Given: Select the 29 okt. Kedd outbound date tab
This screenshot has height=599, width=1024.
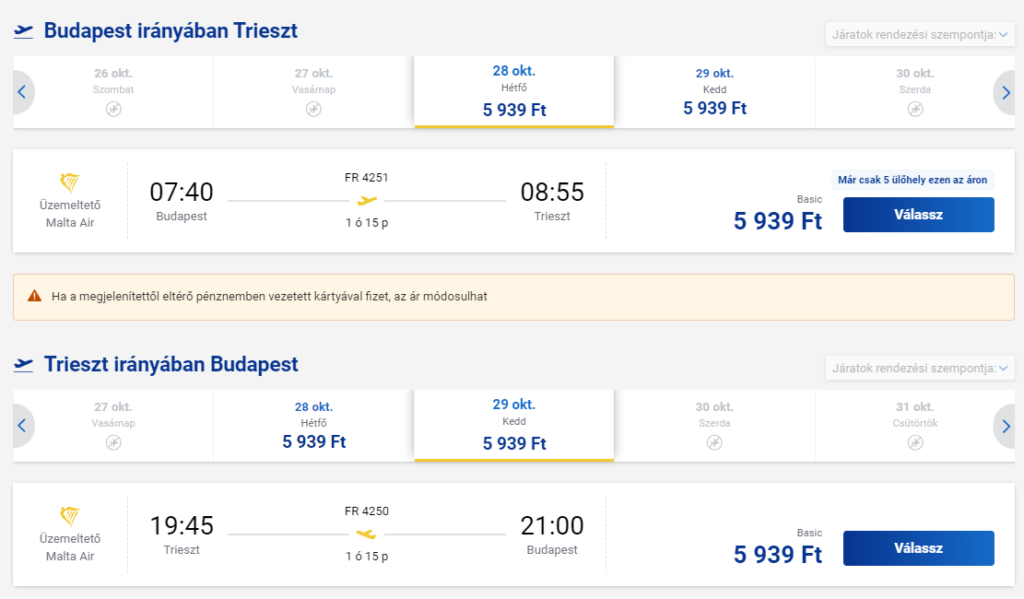Looking at the screenshot, I should click(x=714, y=92).
